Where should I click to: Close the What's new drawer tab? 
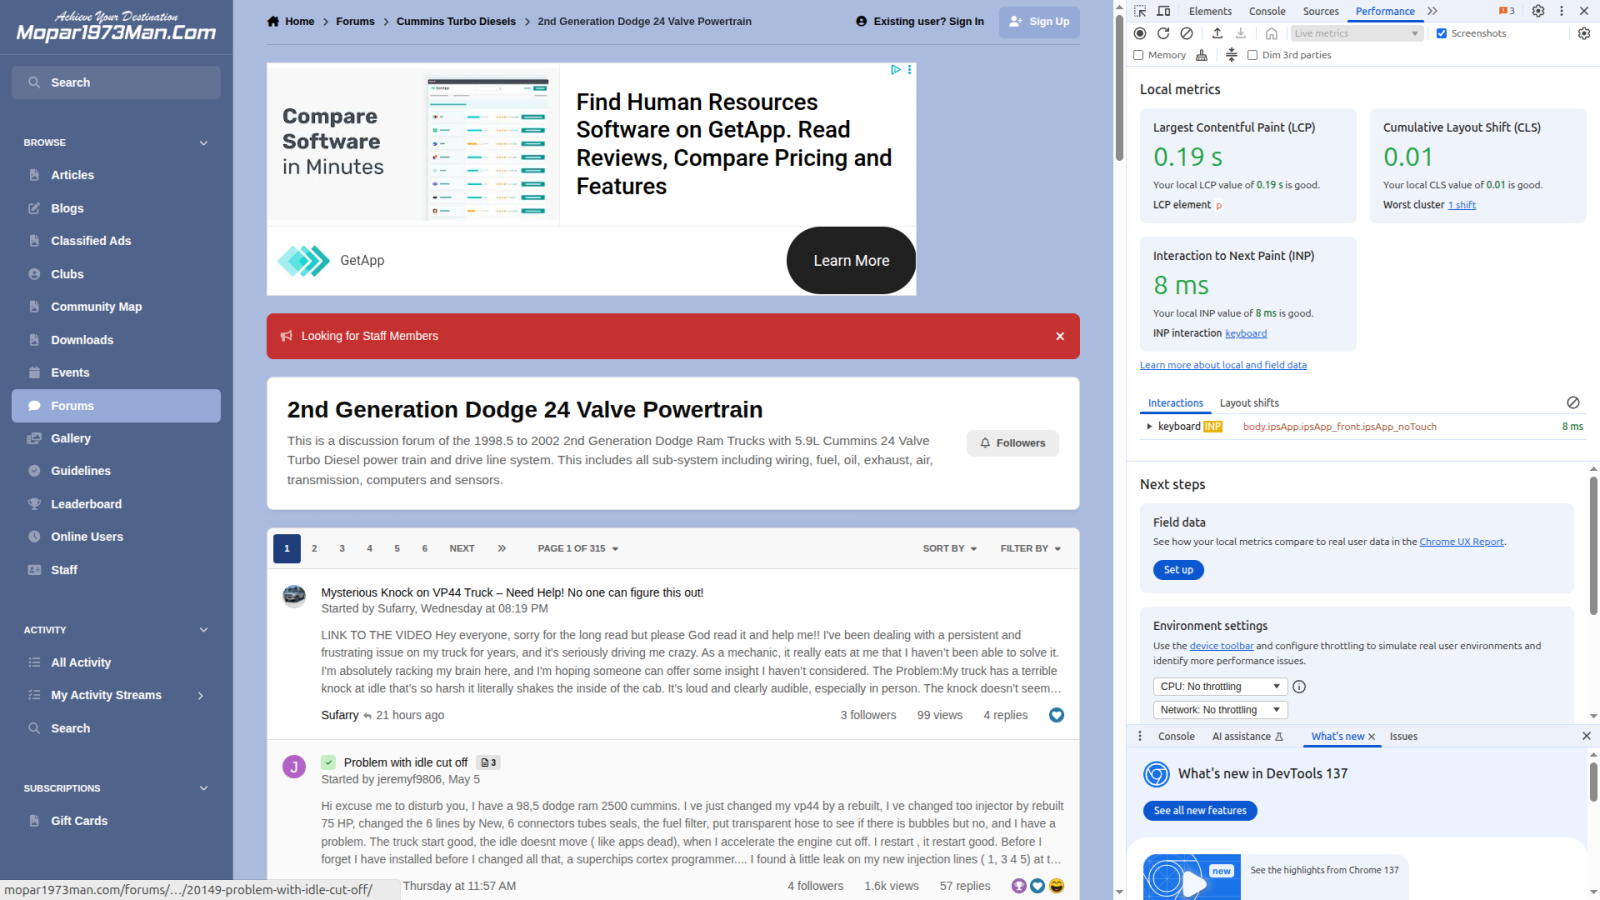[x=1372, y=737]
